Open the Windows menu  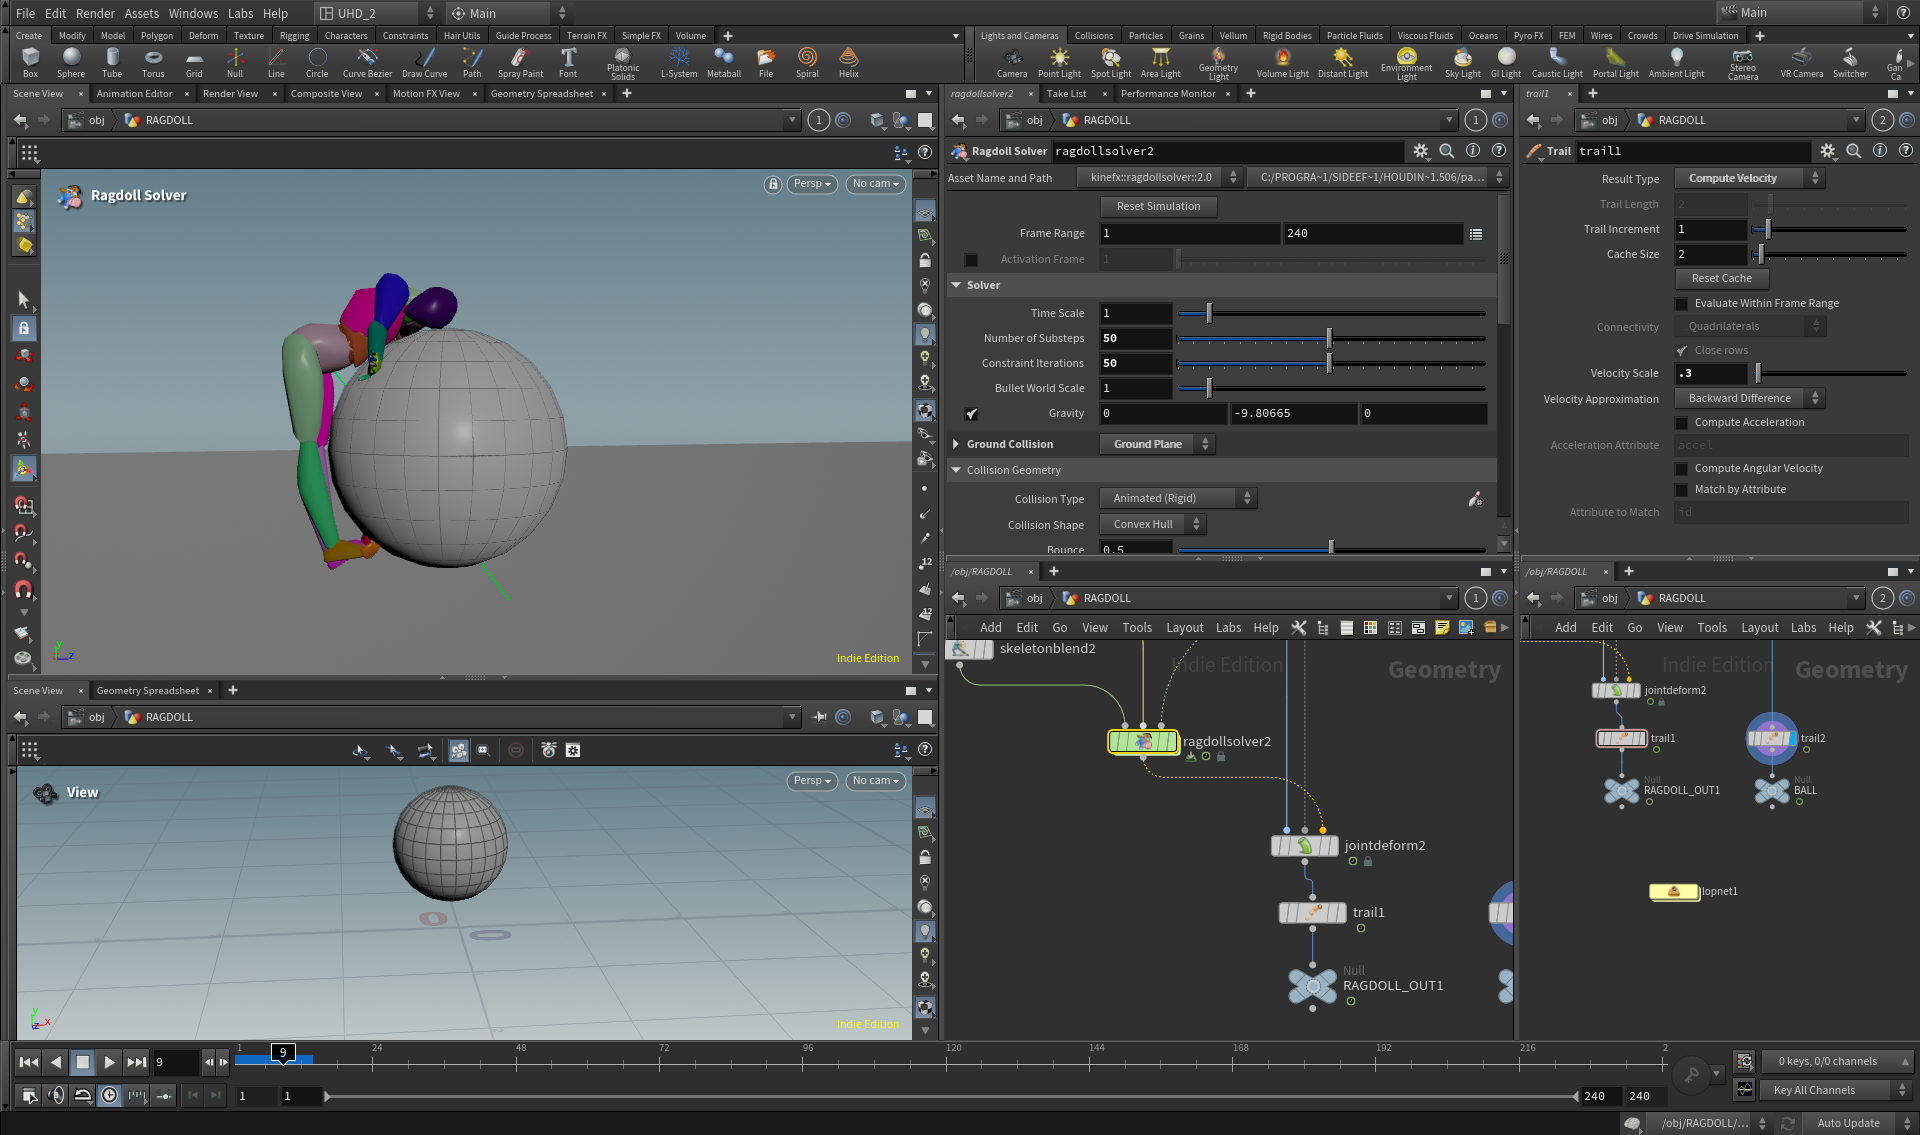click(193, 13)
